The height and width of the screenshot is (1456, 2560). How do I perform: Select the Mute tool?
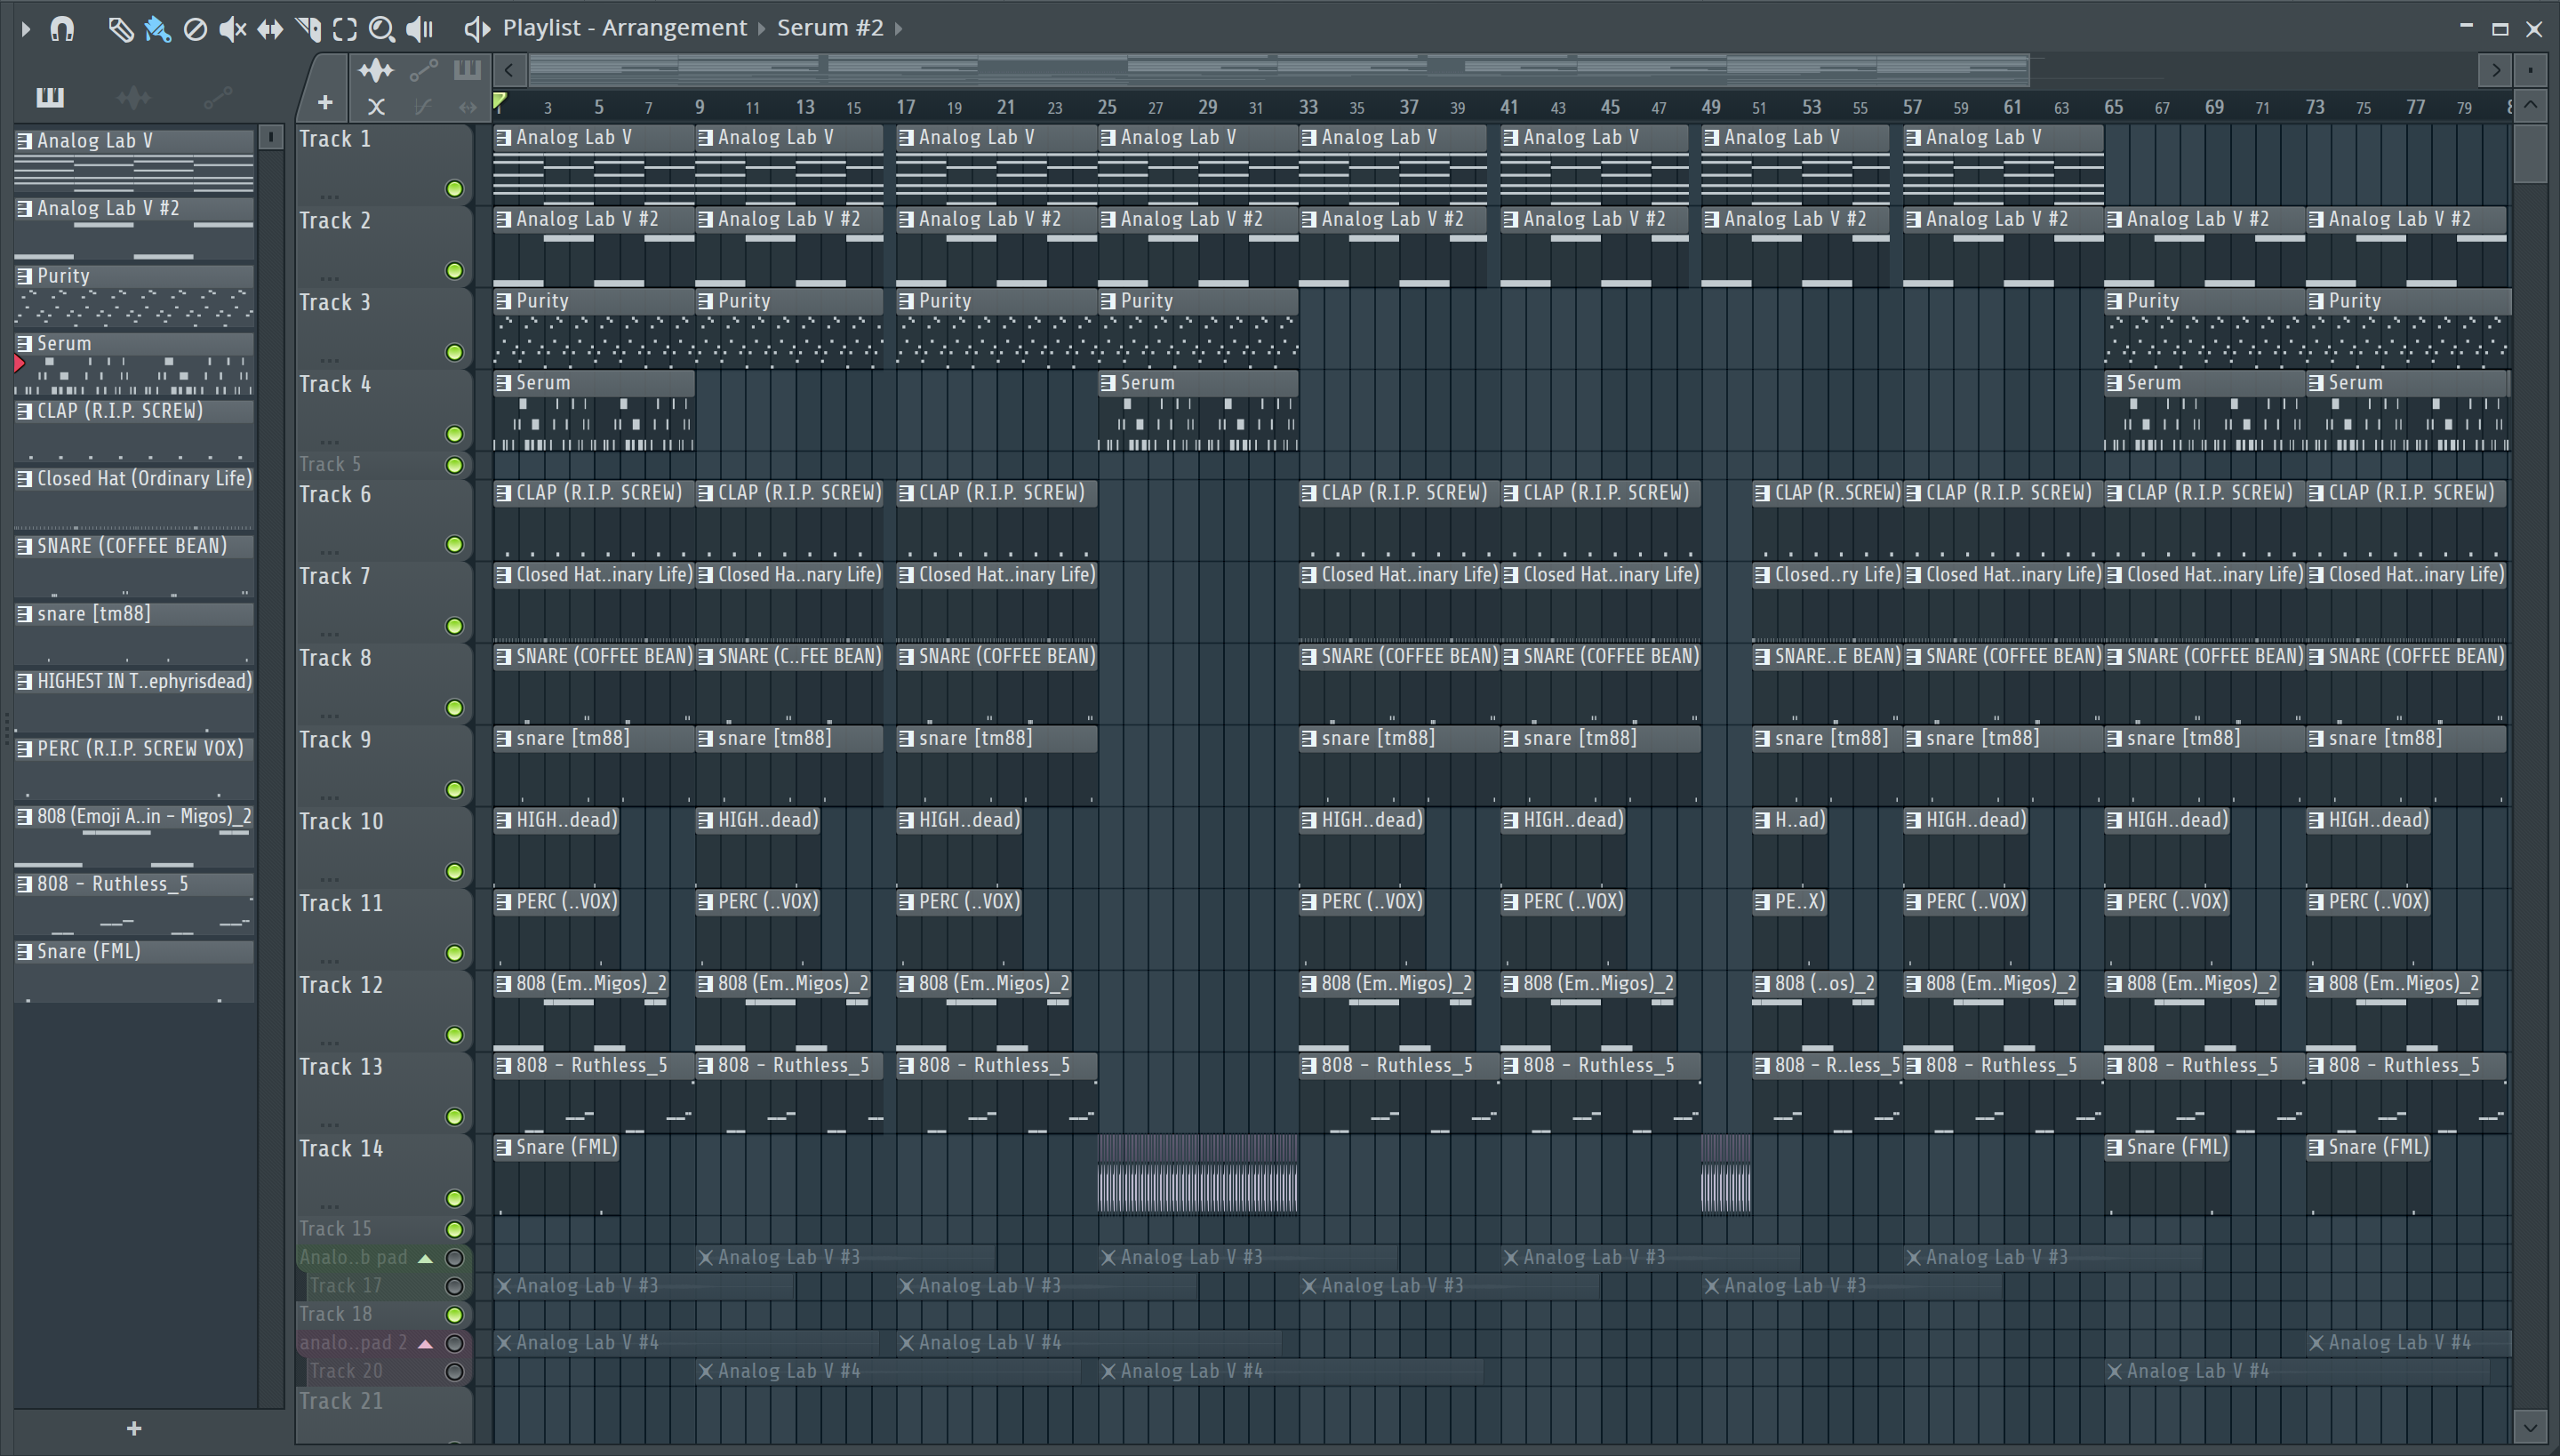pos(232,29)
